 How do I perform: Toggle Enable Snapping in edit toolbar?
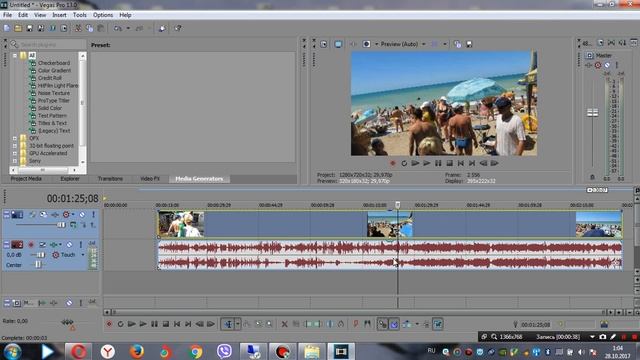coord(382,324)
